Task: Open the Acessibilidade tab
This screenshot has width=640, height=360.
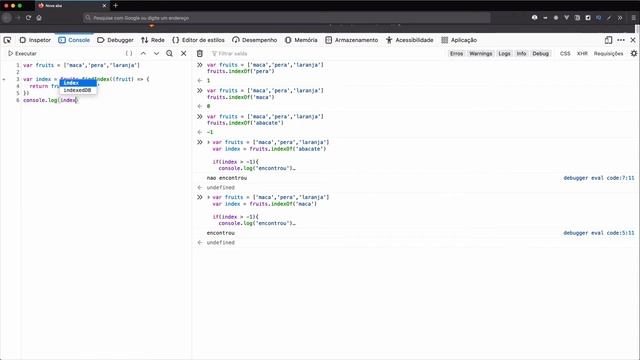Action: pos(410,40)
